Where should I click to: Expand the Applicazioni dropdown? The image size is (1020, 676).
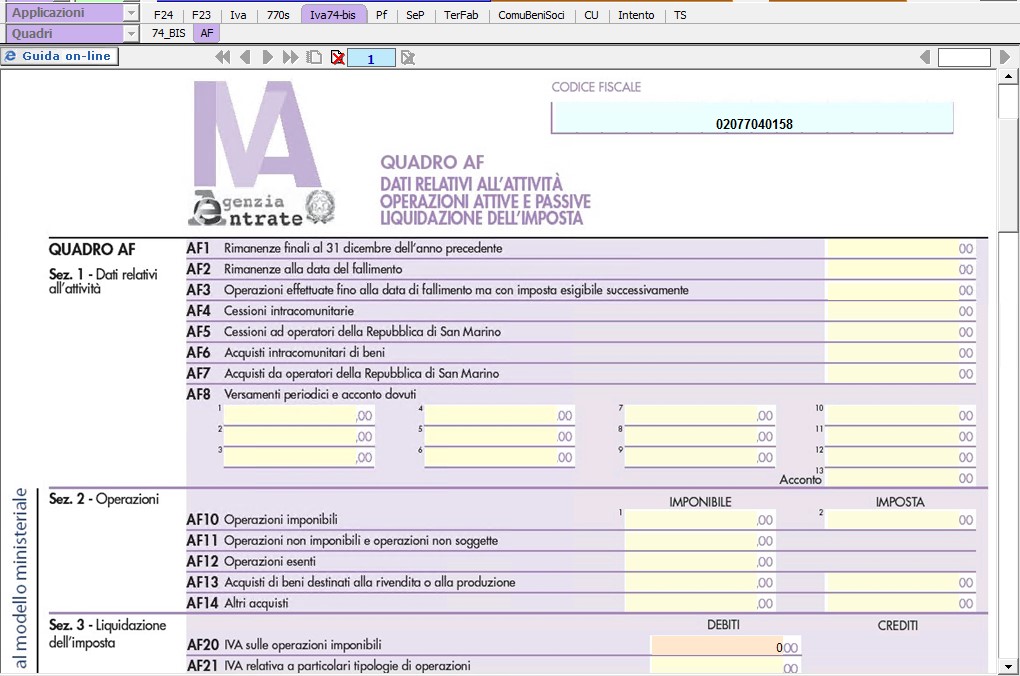(x=131, y=13)
